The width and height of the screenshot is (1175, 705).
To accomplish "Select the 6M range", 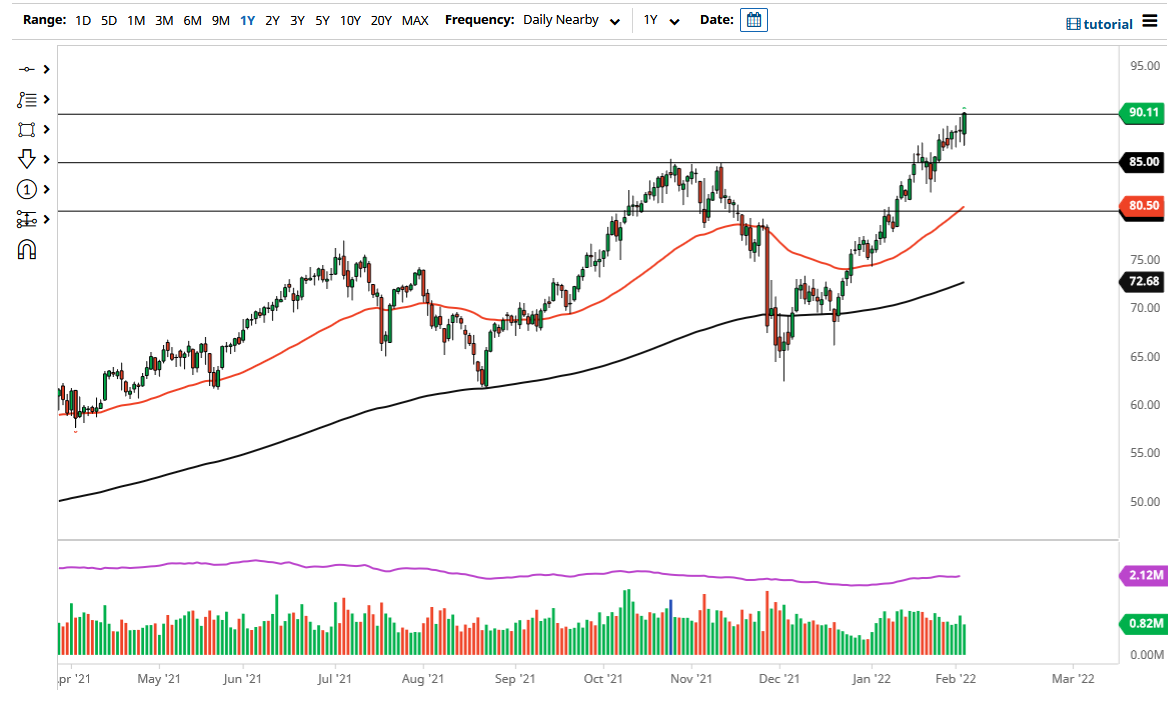I will [193, 21].
